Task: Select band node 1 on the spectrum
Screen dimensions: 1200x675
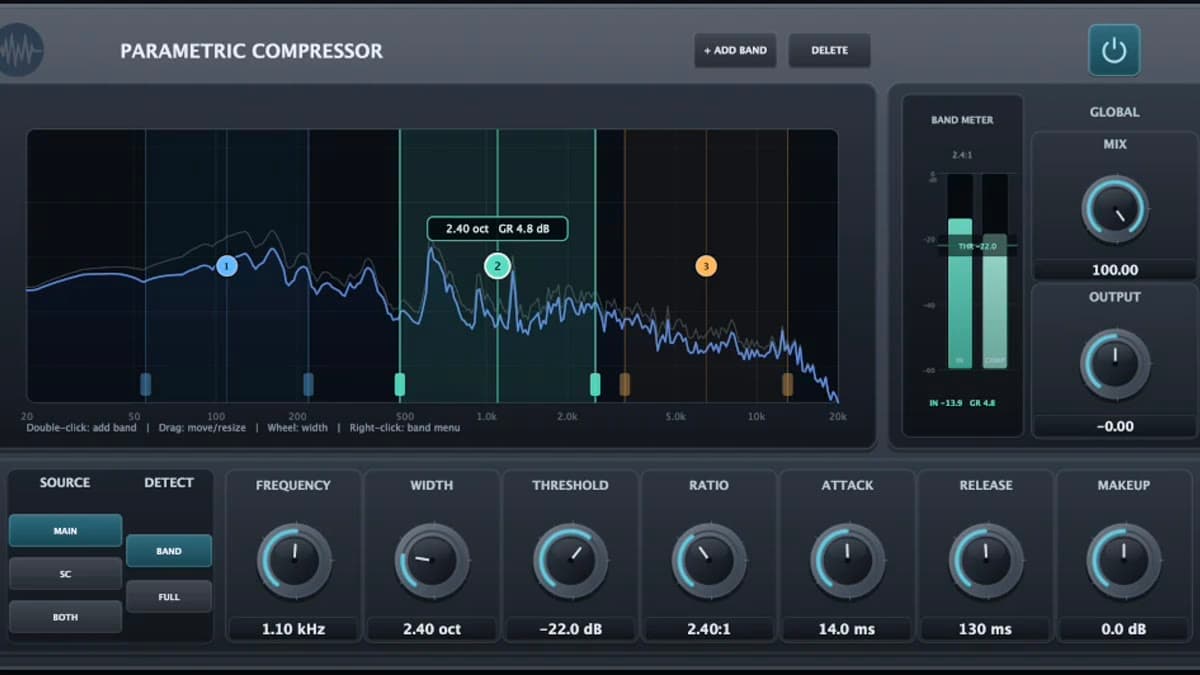Action: (x=227, y=266)
